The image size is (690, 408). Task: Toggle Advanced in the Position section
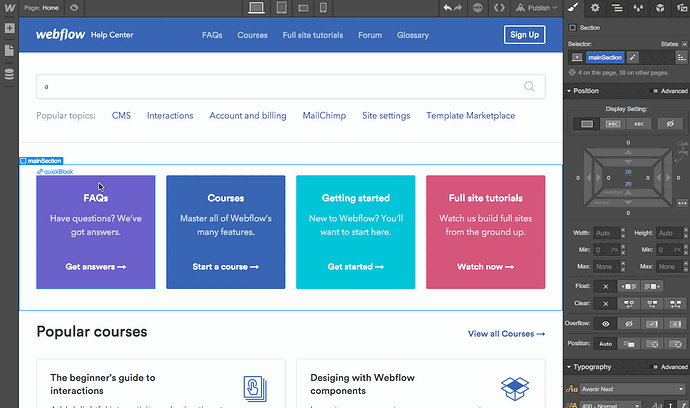pos(670,91)
